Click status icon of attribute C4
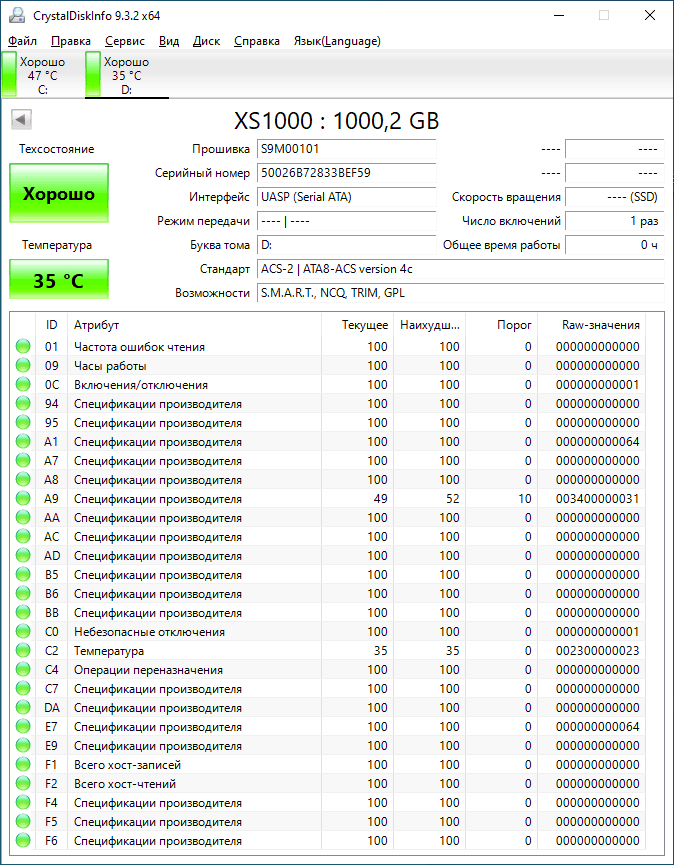 coord(23,670)
